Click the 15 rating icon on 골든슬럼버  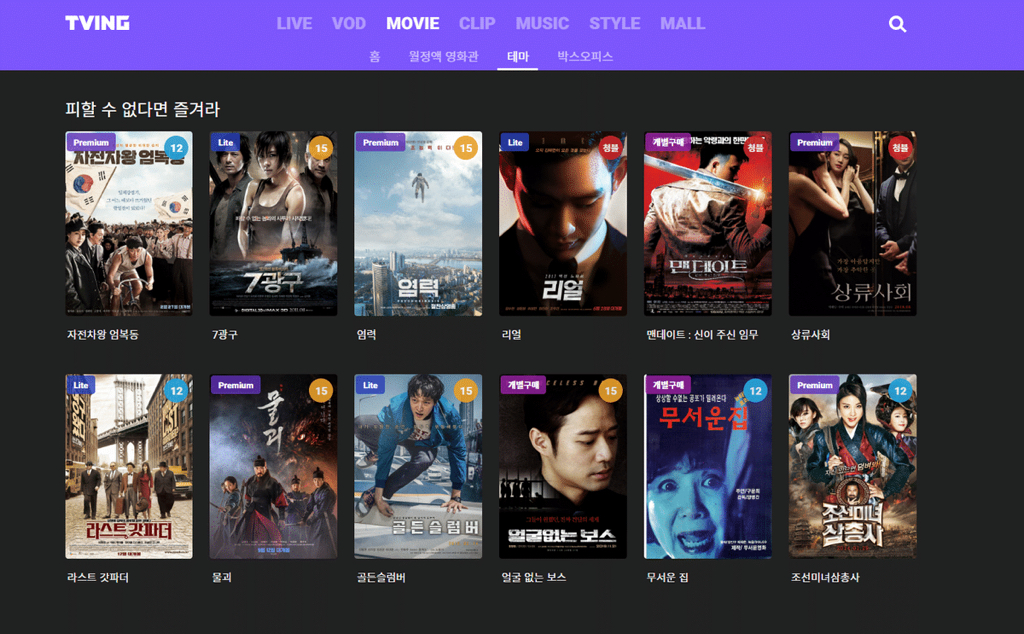click(466, 391)
